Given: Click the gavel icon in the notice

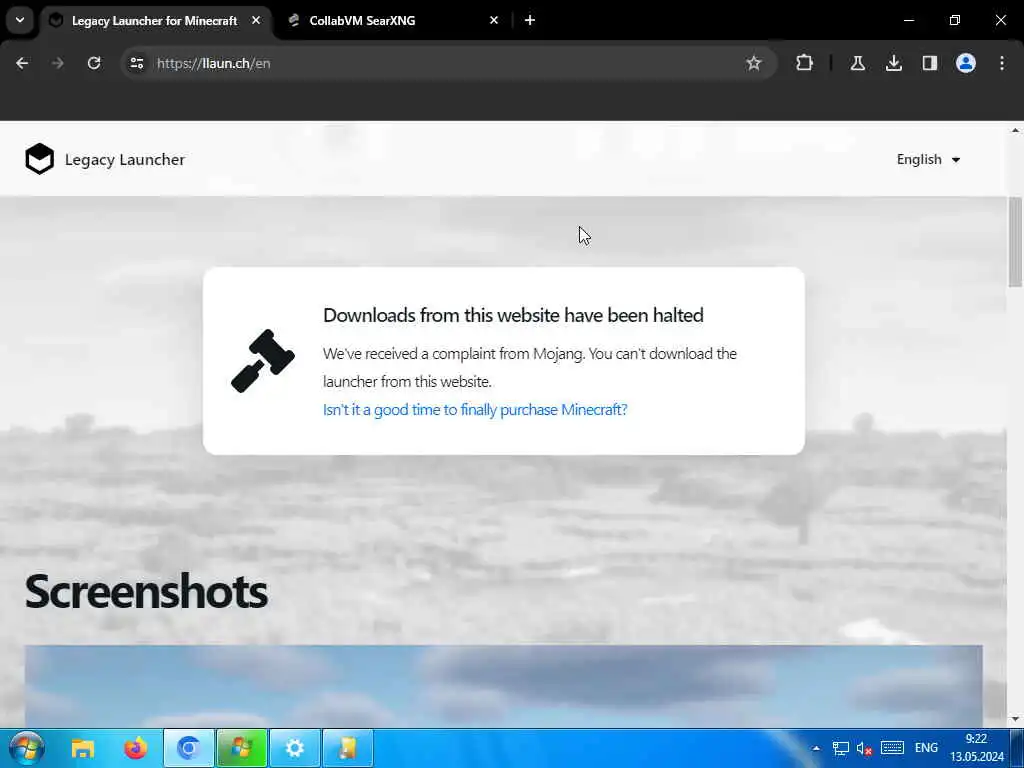Looking at the screenshot, I should 263,360.
